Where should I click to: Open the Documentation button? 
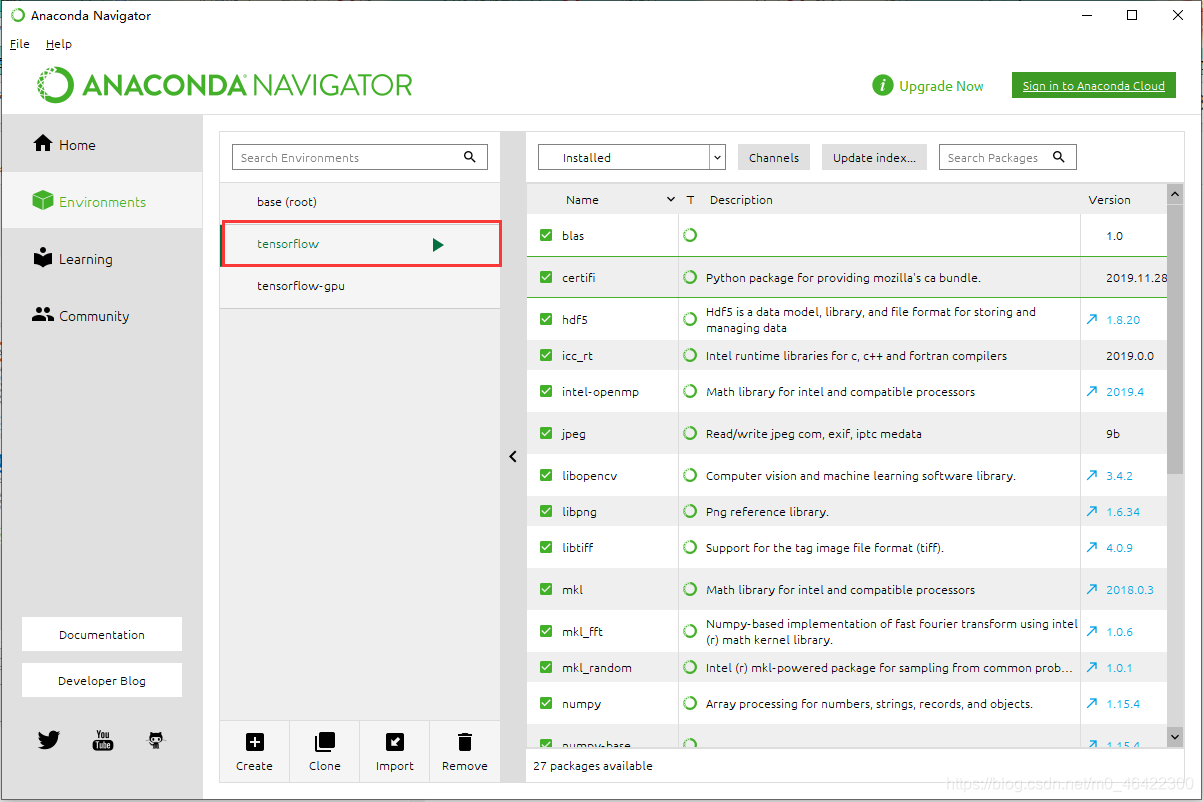point(102,634)
